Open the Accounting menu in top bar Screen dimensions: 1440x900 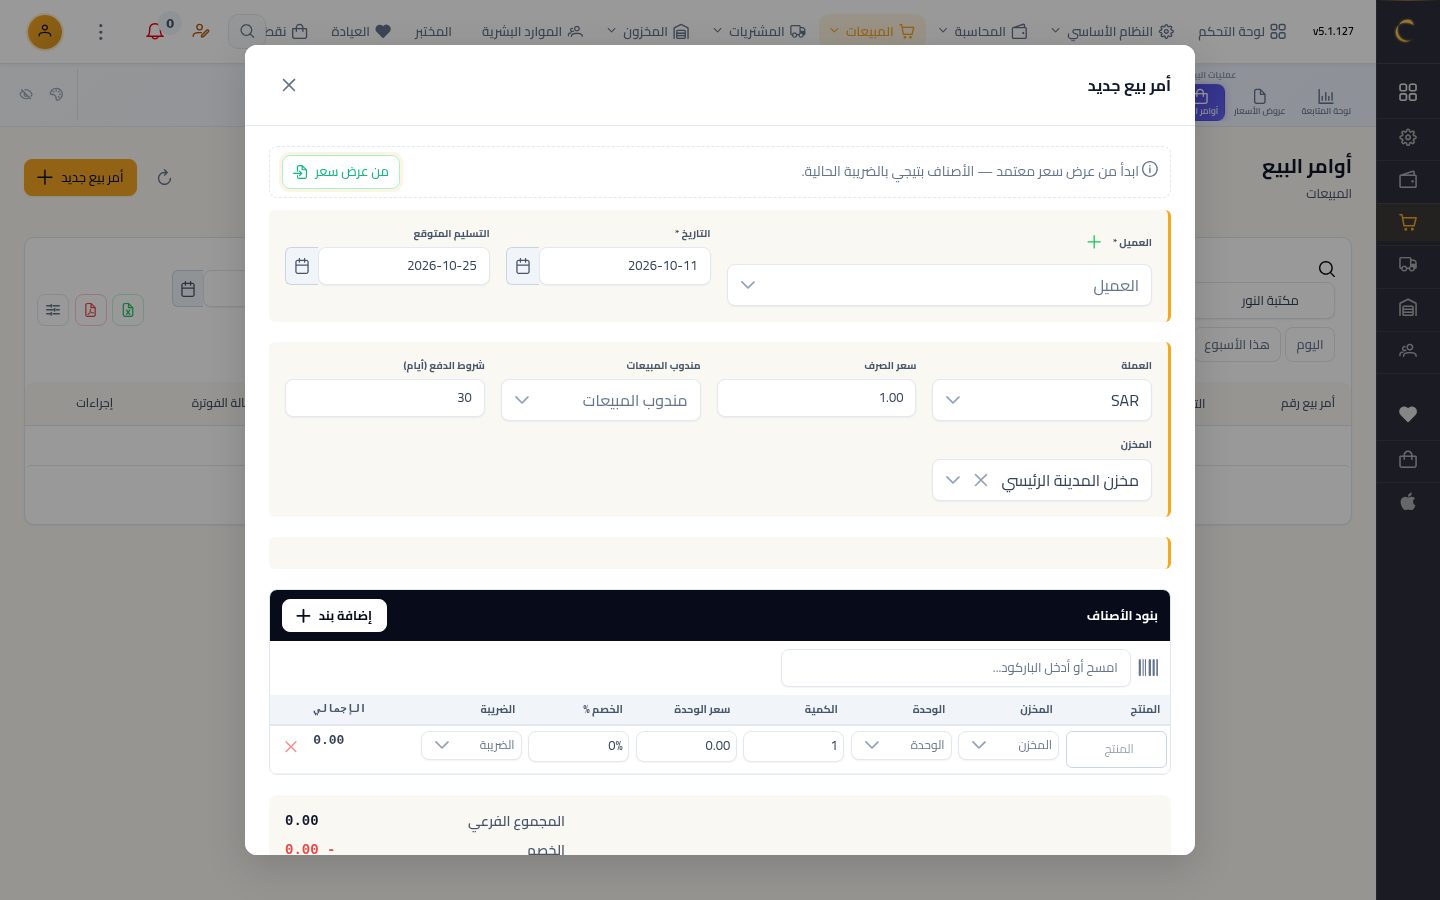coord(984,32)
